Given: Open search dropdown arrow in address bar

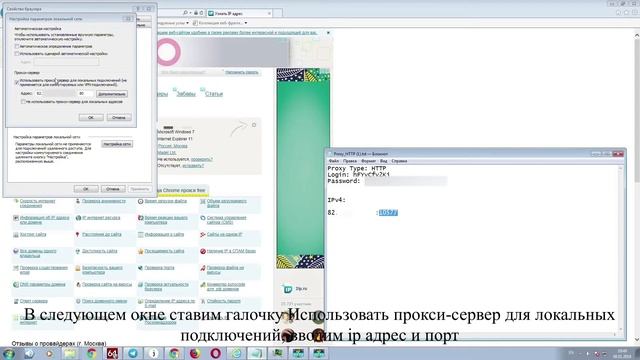Looking at the screenshot, I should coord(190,13).
